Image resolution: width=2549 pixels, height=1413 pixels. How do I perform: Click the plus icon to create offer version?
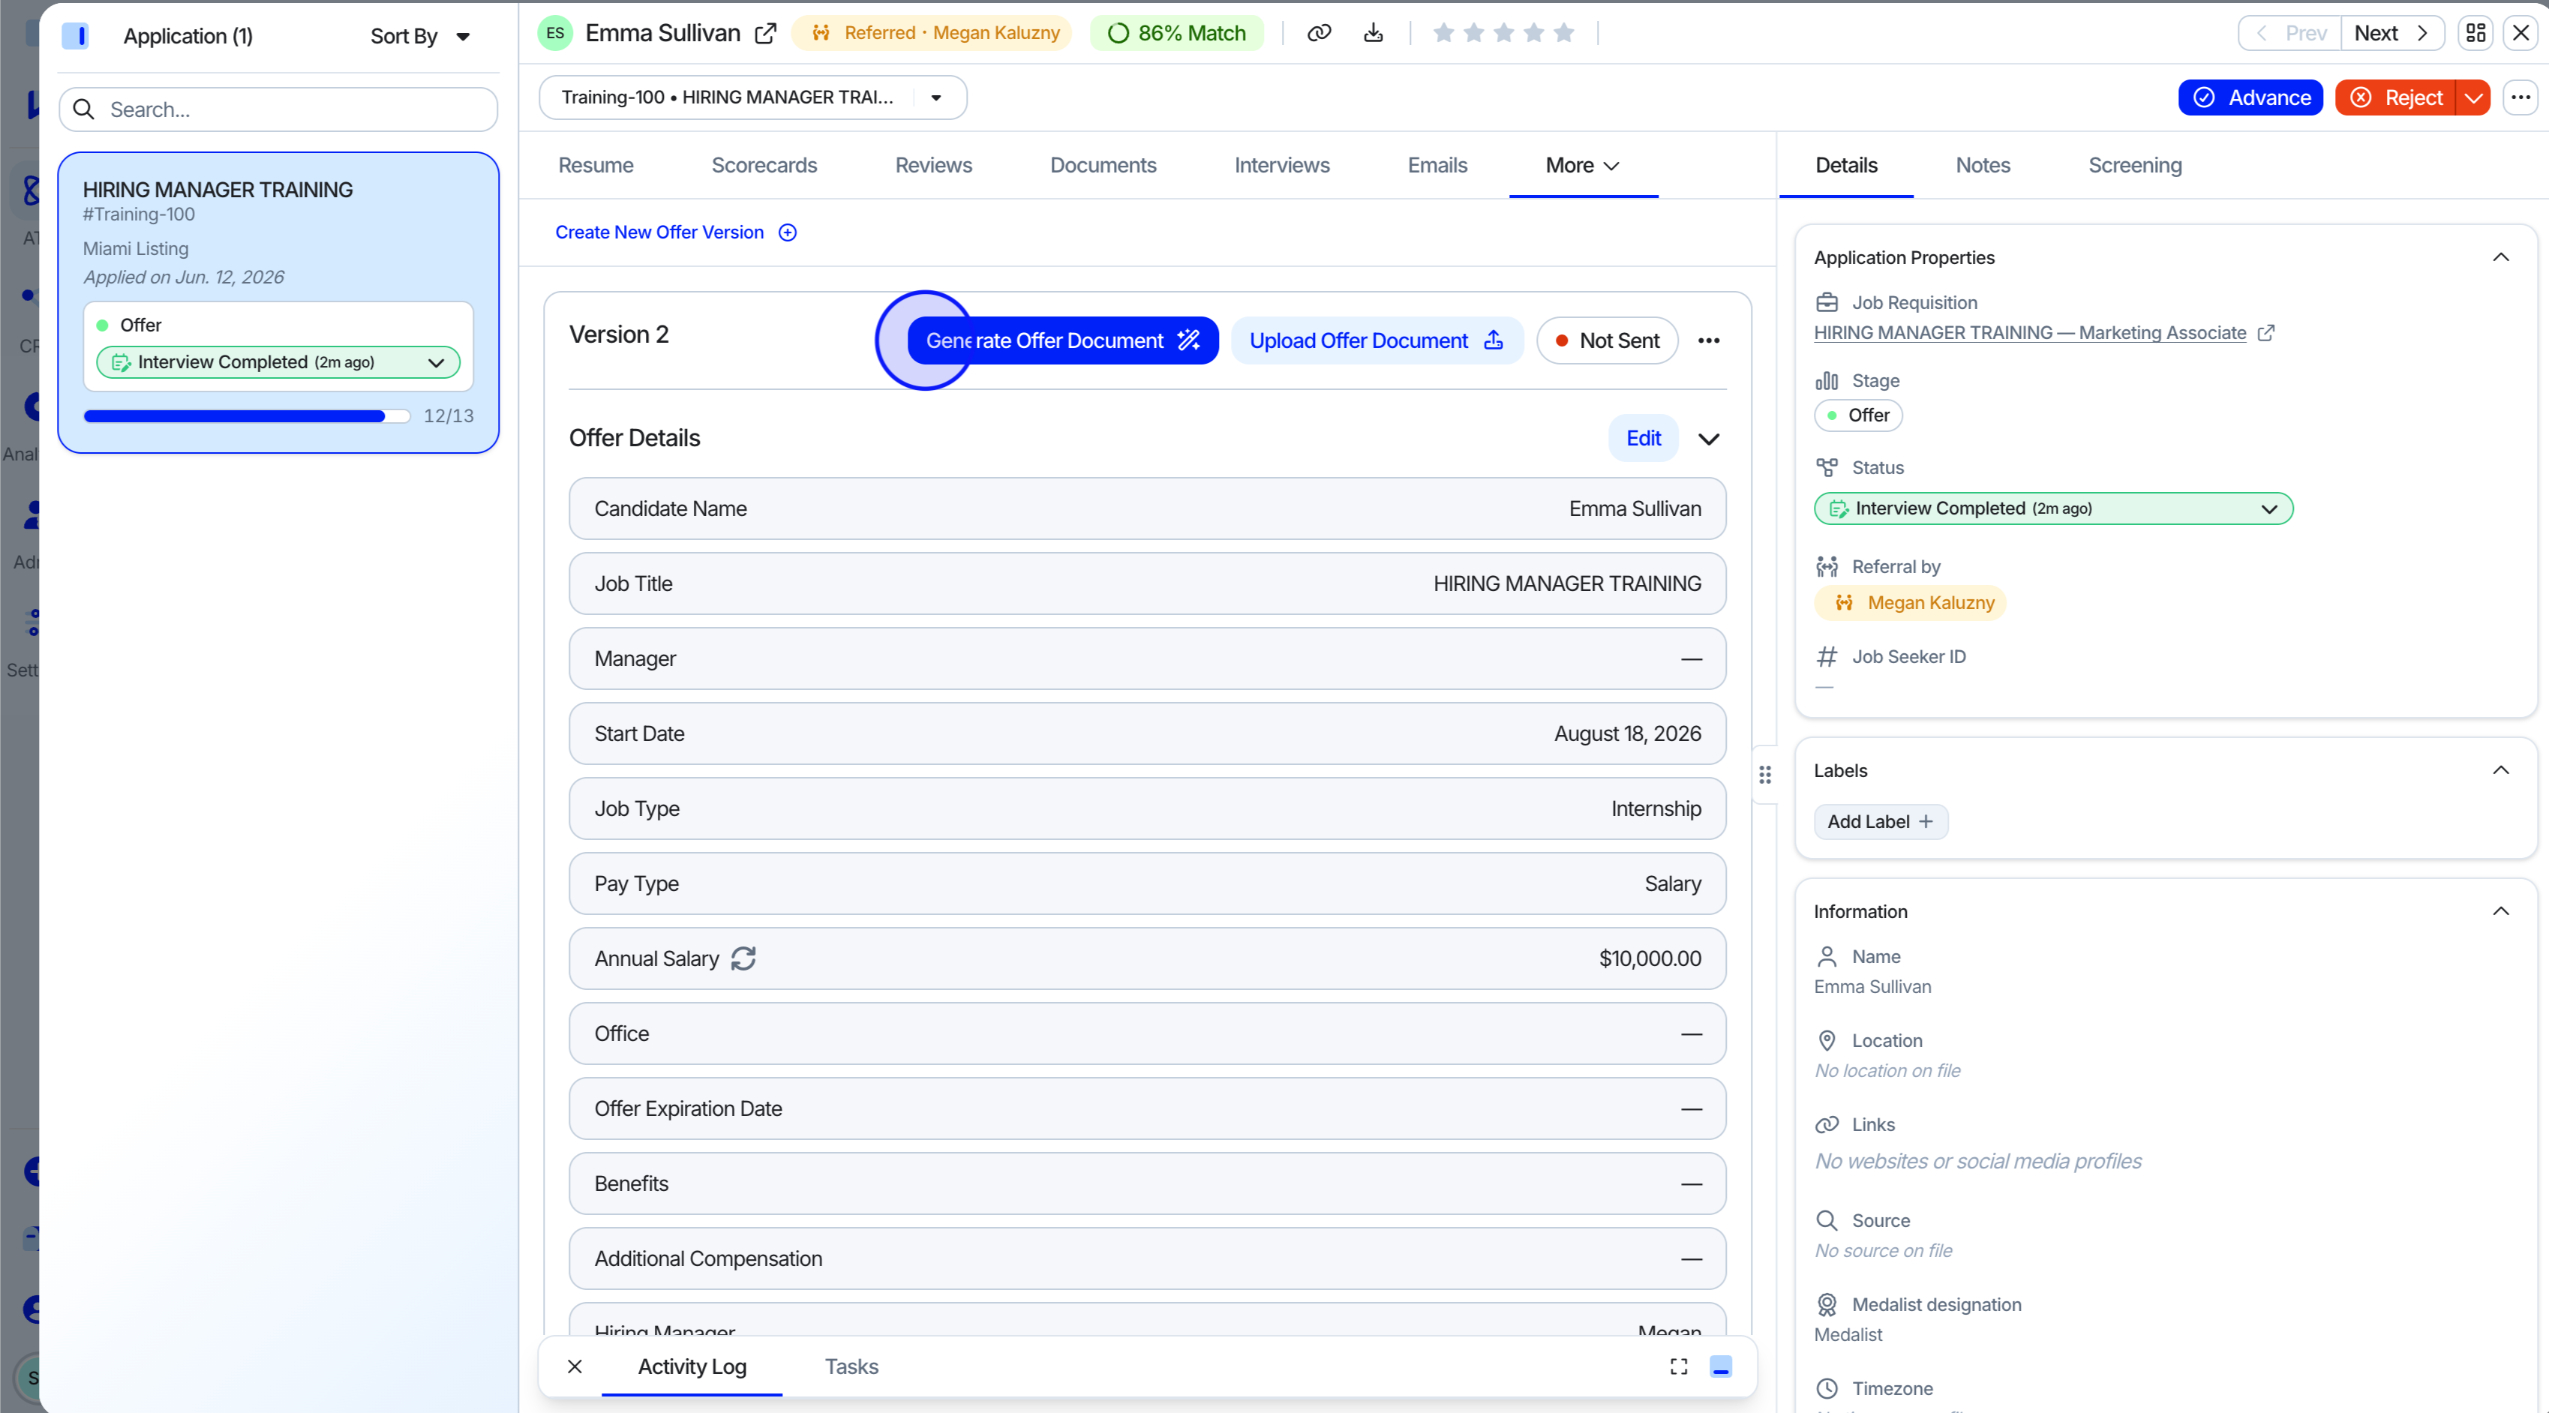coord(788,232)
